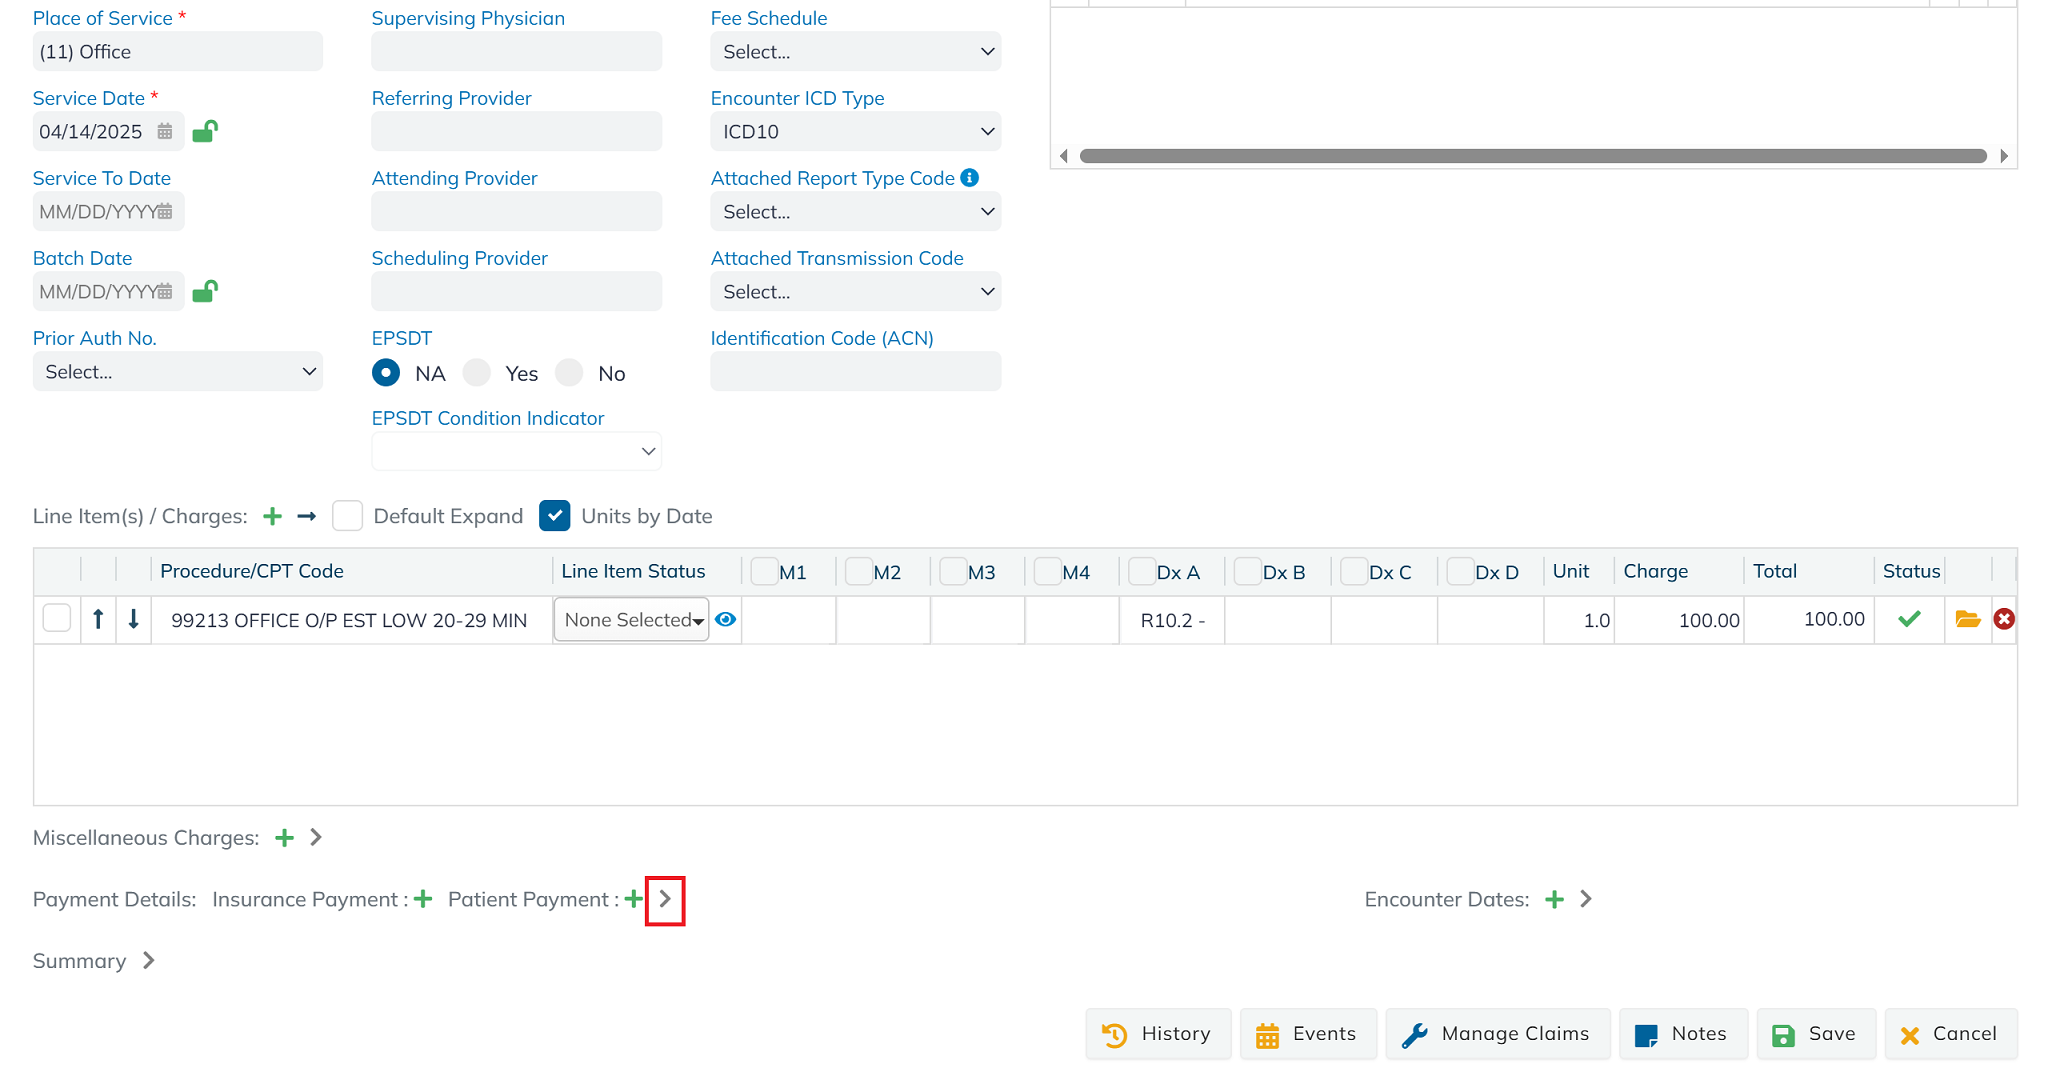Viewport: 2052px width, 1073px height.
Task: Add an Insurance Payment with plus icon
Action: click(423, 899)
